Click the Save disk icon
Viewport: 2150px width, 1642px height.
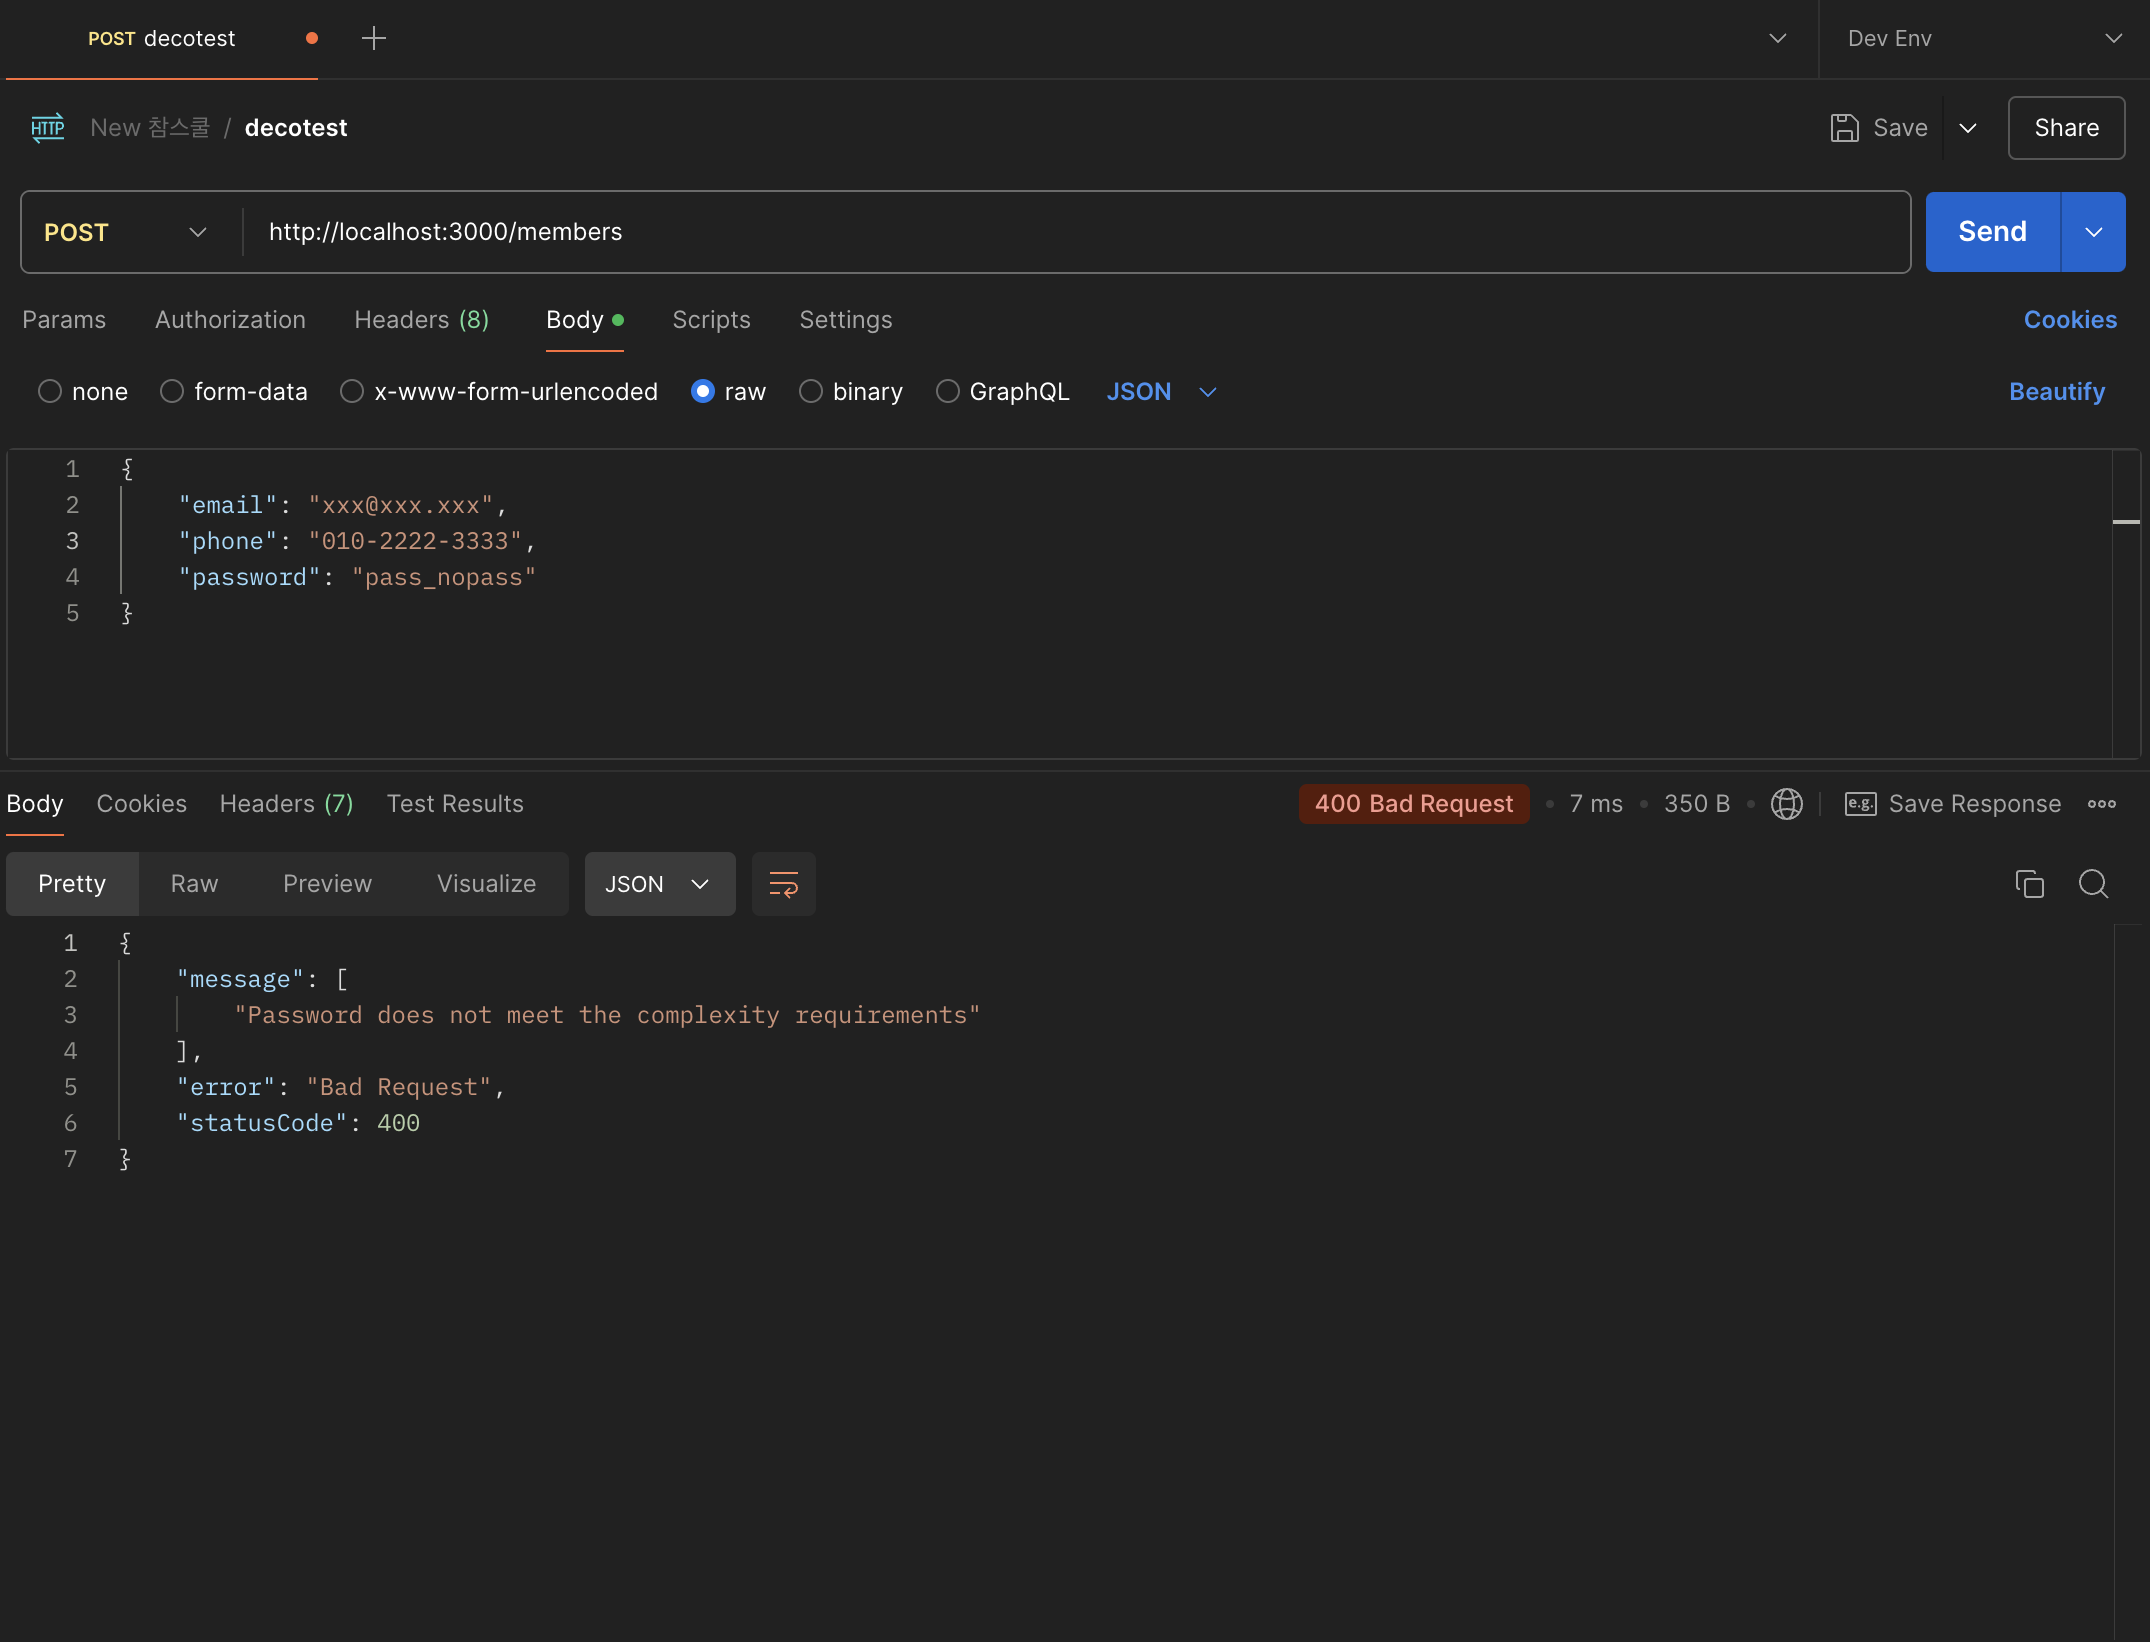pos(1844,128)
